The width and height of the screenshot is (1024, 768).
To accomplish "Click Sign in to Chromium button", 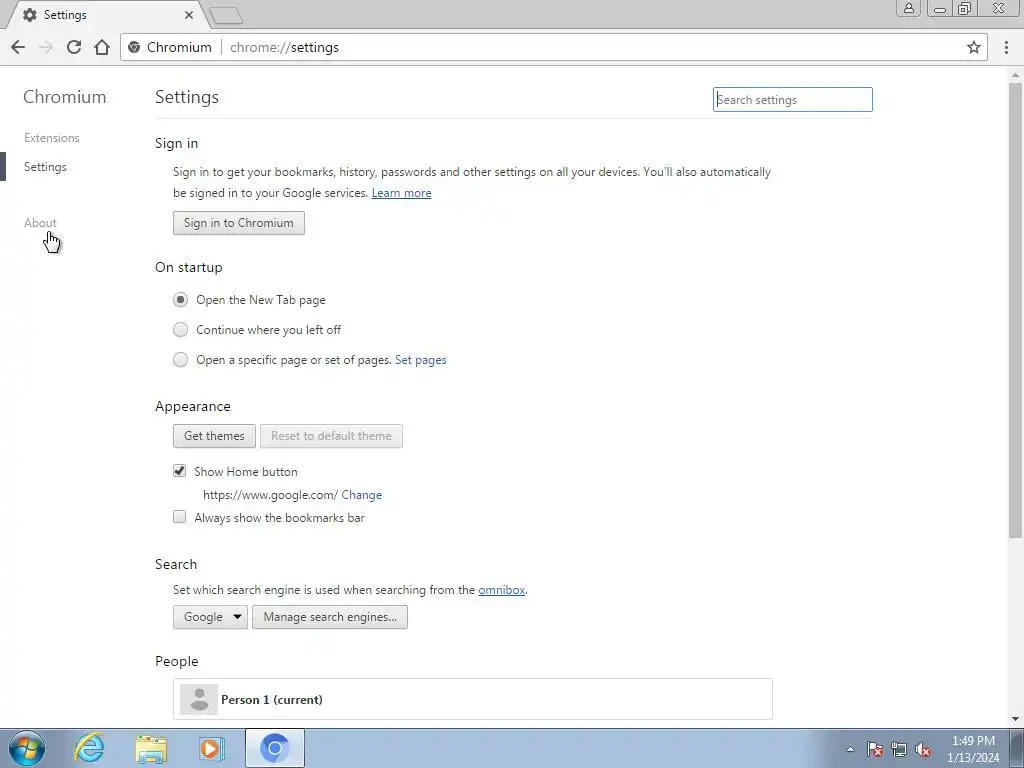I will point(239,223).
